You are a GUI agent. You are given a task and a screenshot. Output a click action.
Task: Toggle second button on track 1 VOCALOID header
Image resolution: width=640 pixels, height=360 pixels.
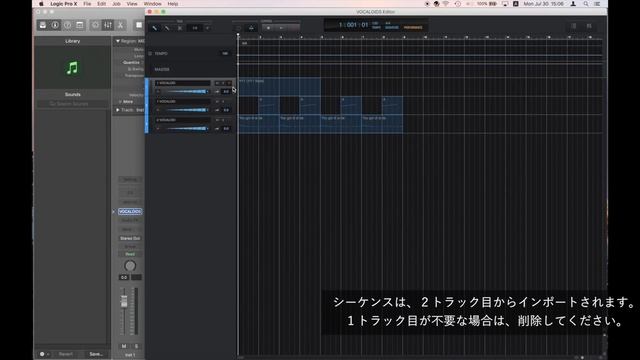pyautogui.click(x=223, y=83)
